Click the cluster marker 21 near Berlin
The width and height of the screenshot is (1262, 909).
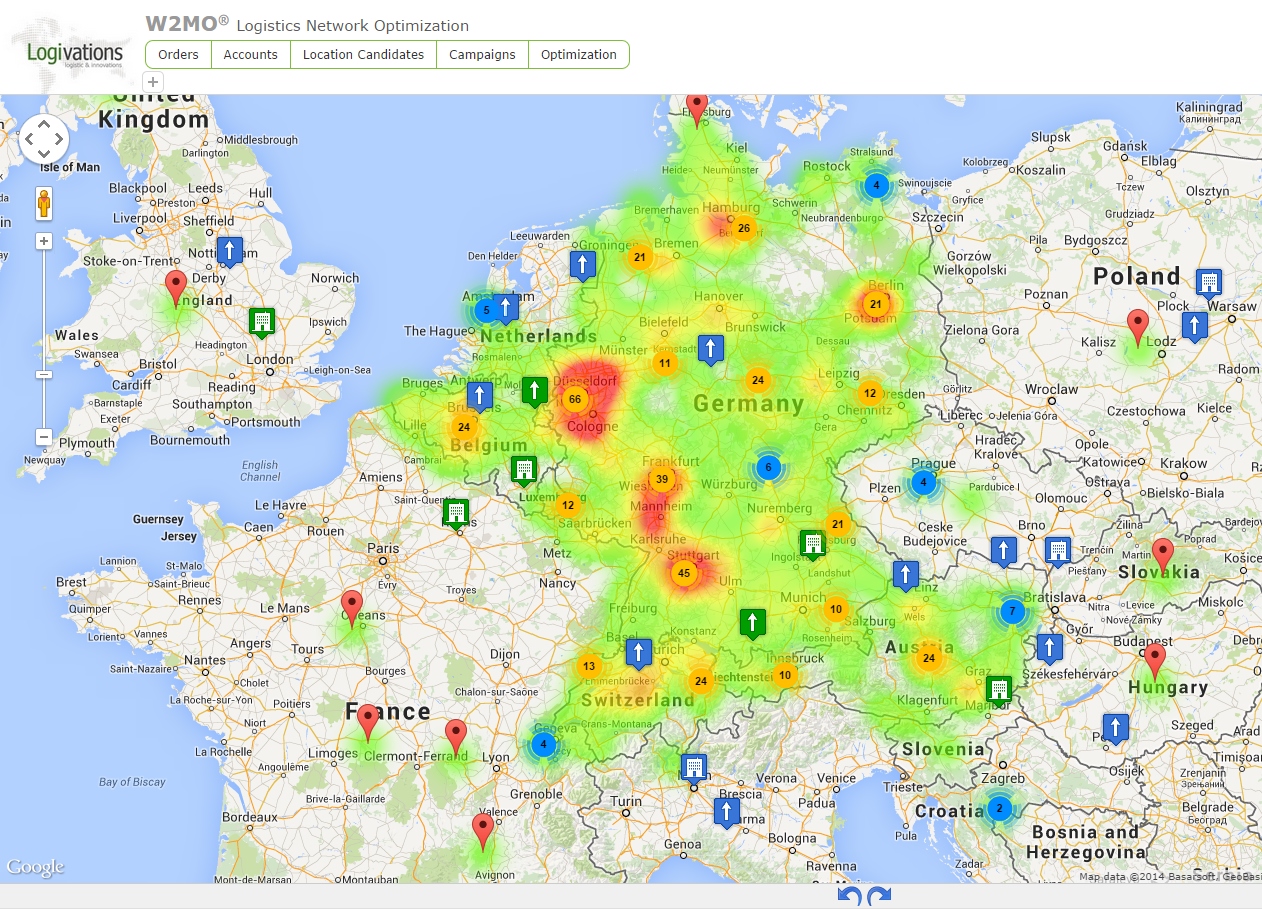pyautogui.click(x=876, y=304)
